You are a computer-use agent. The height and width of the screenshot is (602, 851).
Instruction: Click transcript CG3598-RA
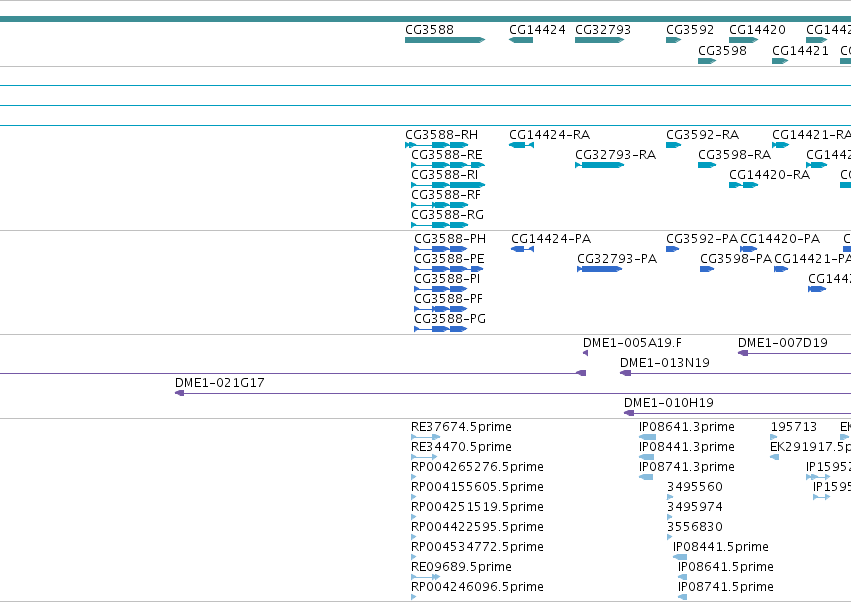(x=707, y=165)
